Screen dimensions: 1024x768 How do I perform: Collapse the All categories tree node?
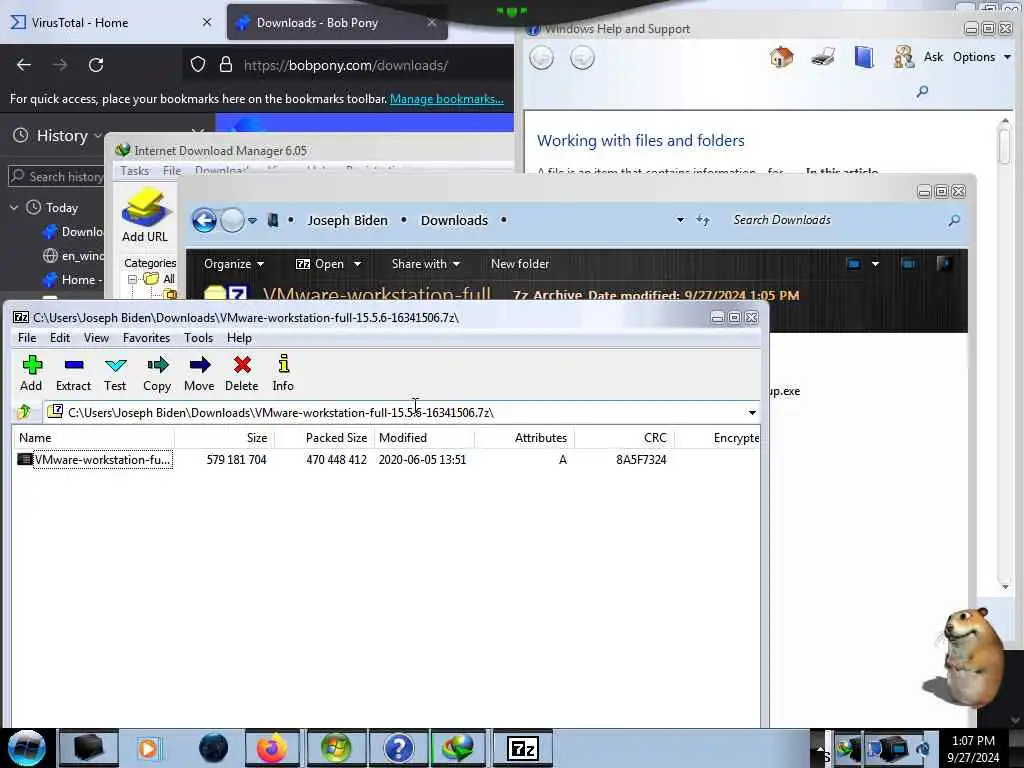[x=132, y=279]
